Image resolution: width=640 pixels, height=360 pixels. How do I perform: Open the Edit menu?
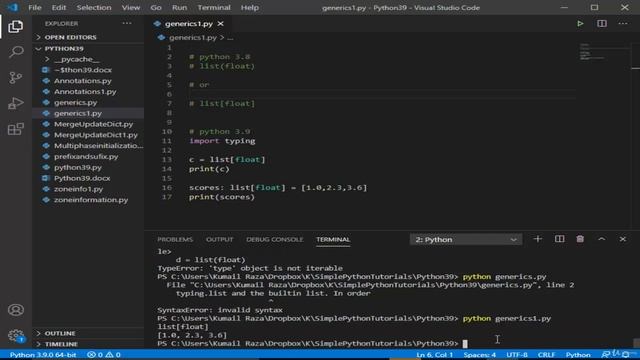[x=59, y=7]
